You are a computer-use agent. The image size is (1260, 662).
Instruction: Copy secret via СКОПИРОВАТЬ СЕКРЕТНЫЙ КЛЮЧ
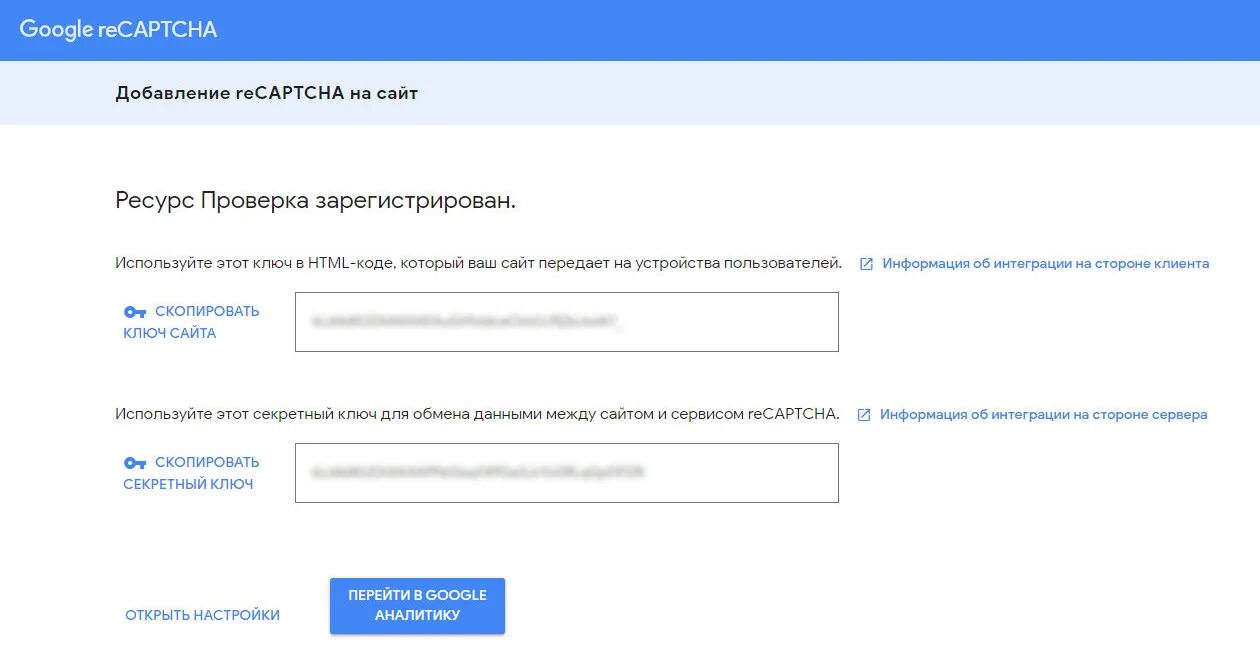pos(191,473)
